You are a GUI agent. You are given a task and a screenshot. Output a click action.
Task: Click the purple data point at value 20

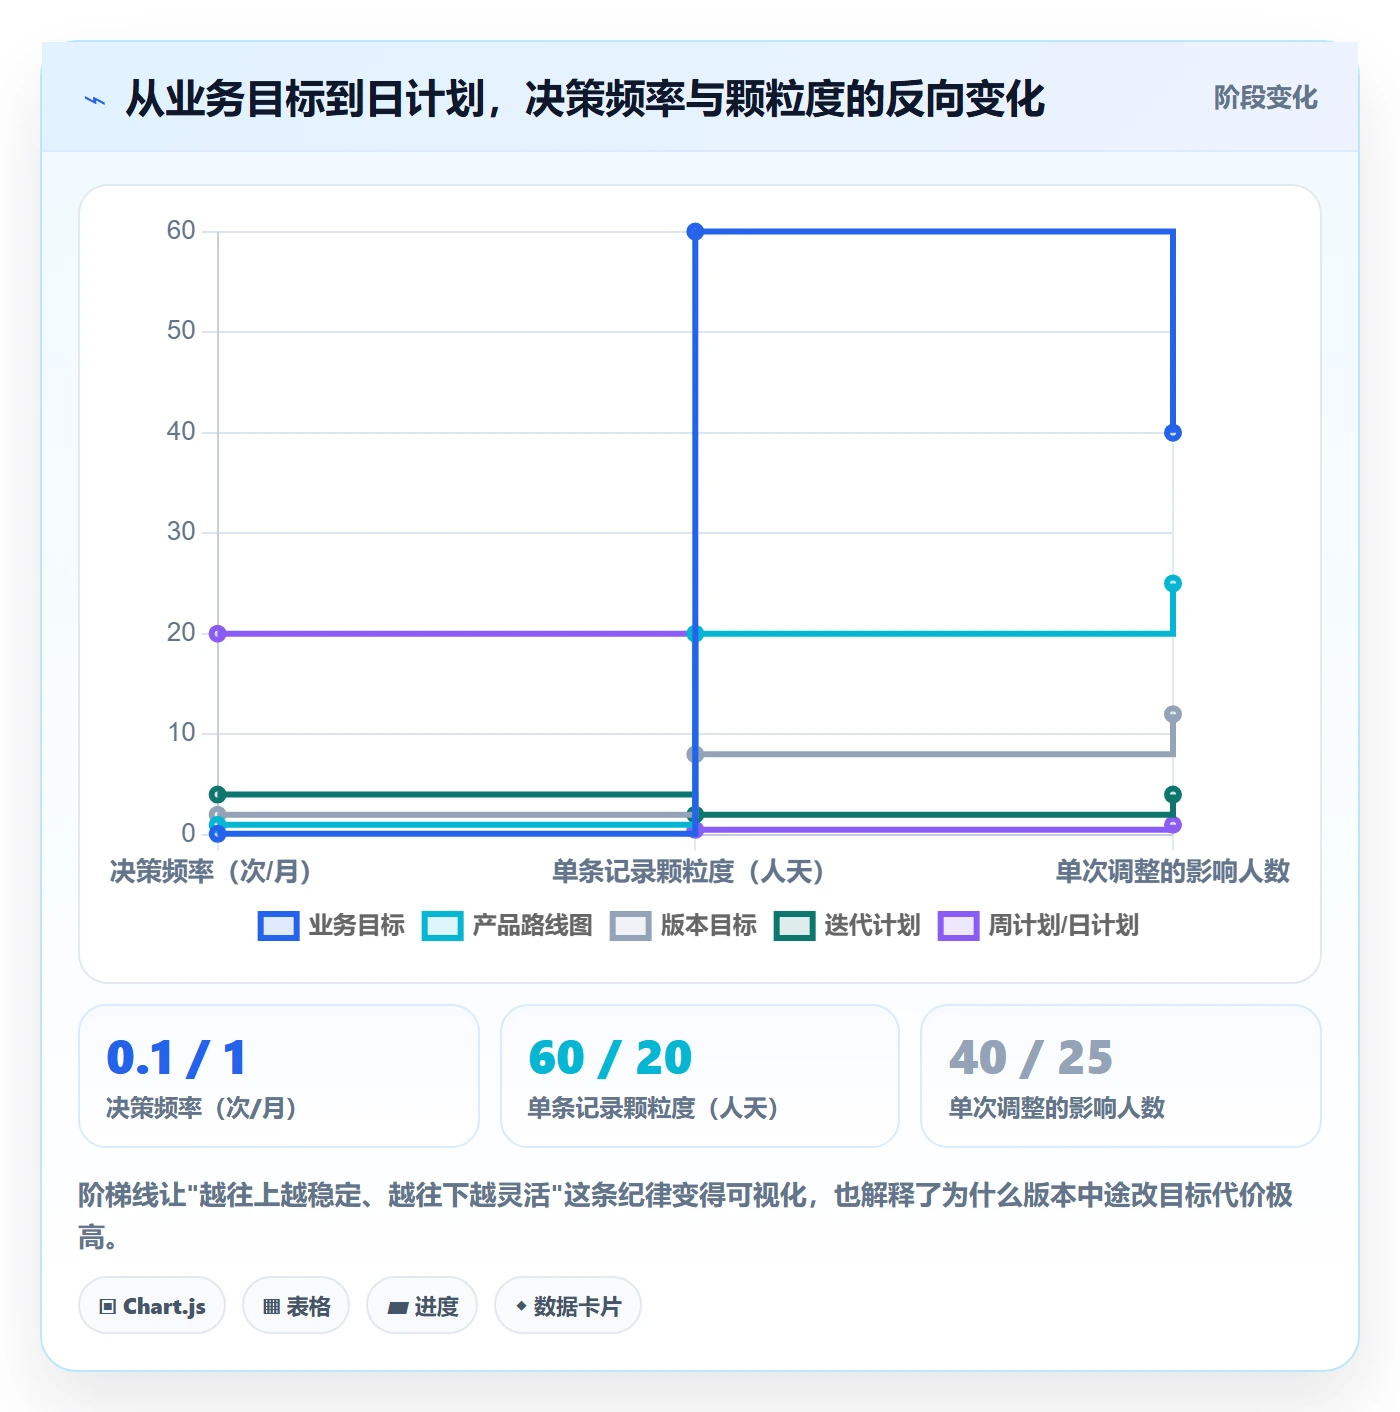pyautogui.click(x=217, y=633)
